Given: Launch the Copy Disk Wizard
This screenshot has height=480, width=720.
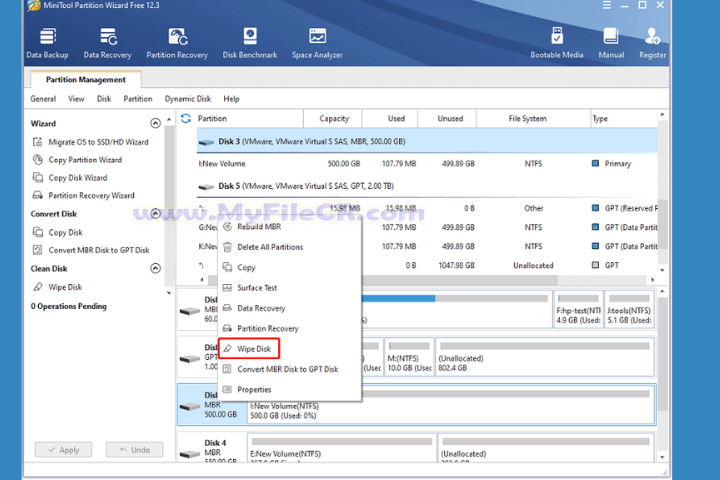Looking at the screenshot, I should [70, 178].
